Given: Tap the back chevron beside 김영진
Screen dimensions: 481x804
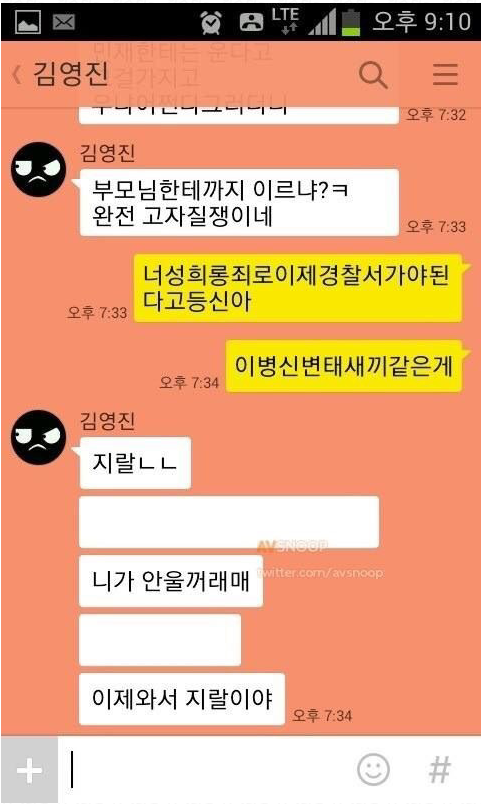Looking at the screenshot, I should (x=17, y=75).
